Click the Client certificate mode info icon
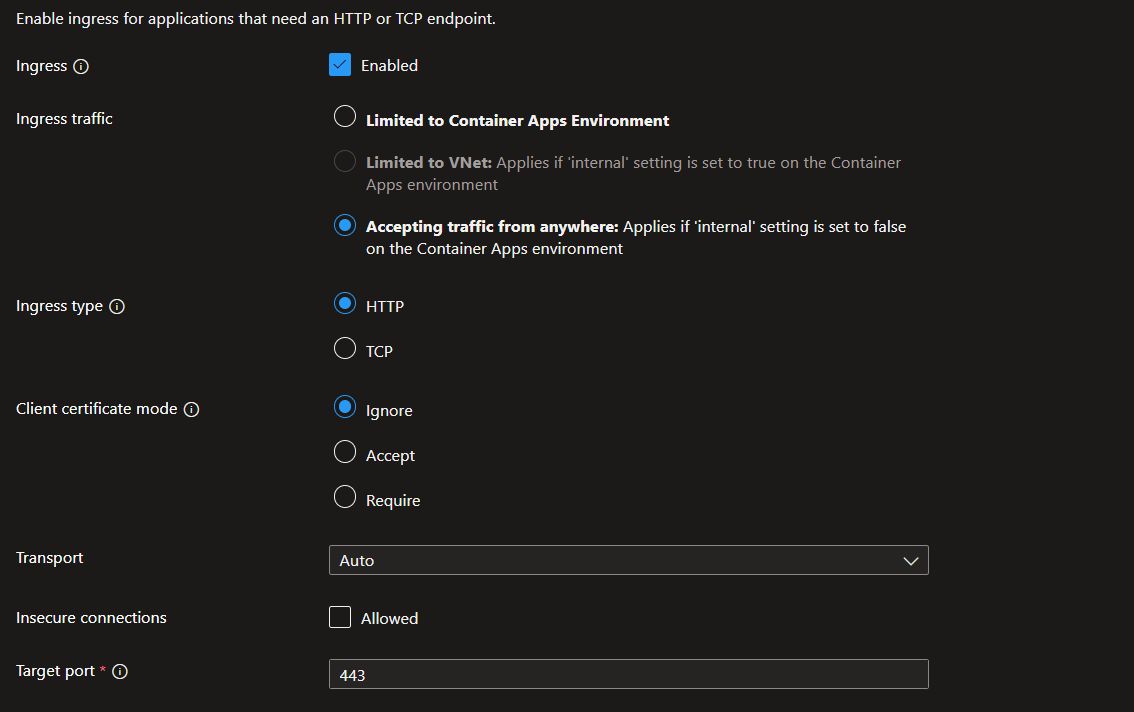This screenshot has width=1134, height=712. coord(192,410)
